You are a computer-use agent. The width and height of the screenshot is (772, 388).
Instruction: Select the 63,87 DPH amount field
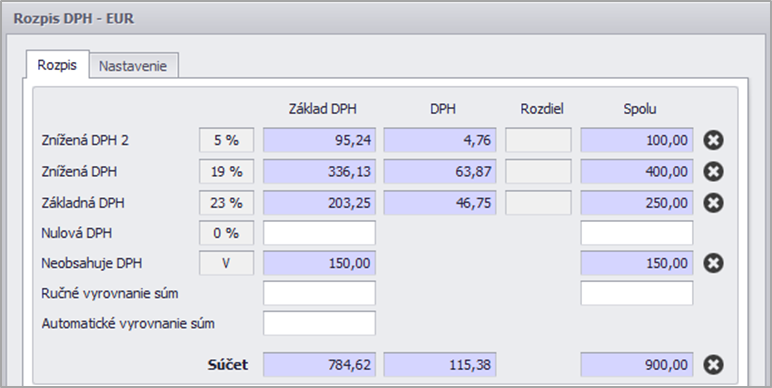pos(440,171)
